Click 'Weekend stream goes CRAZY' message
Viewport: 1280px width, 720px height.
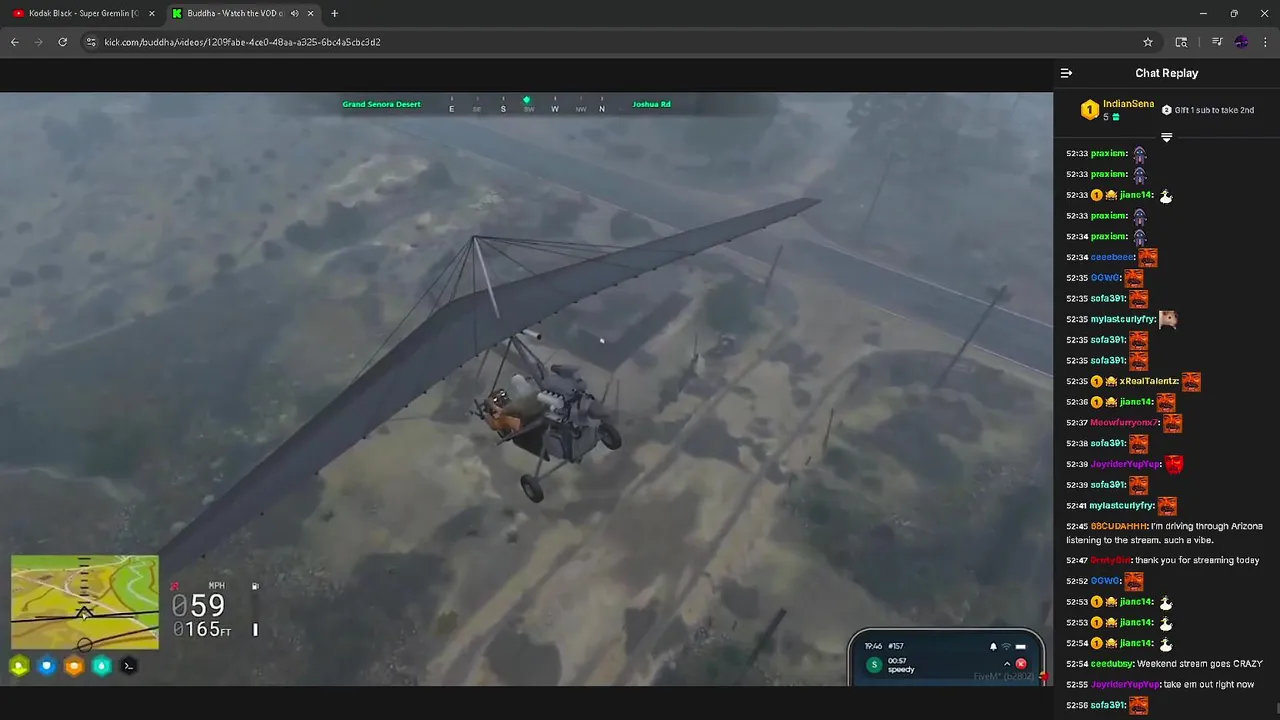click(1200, 664)
